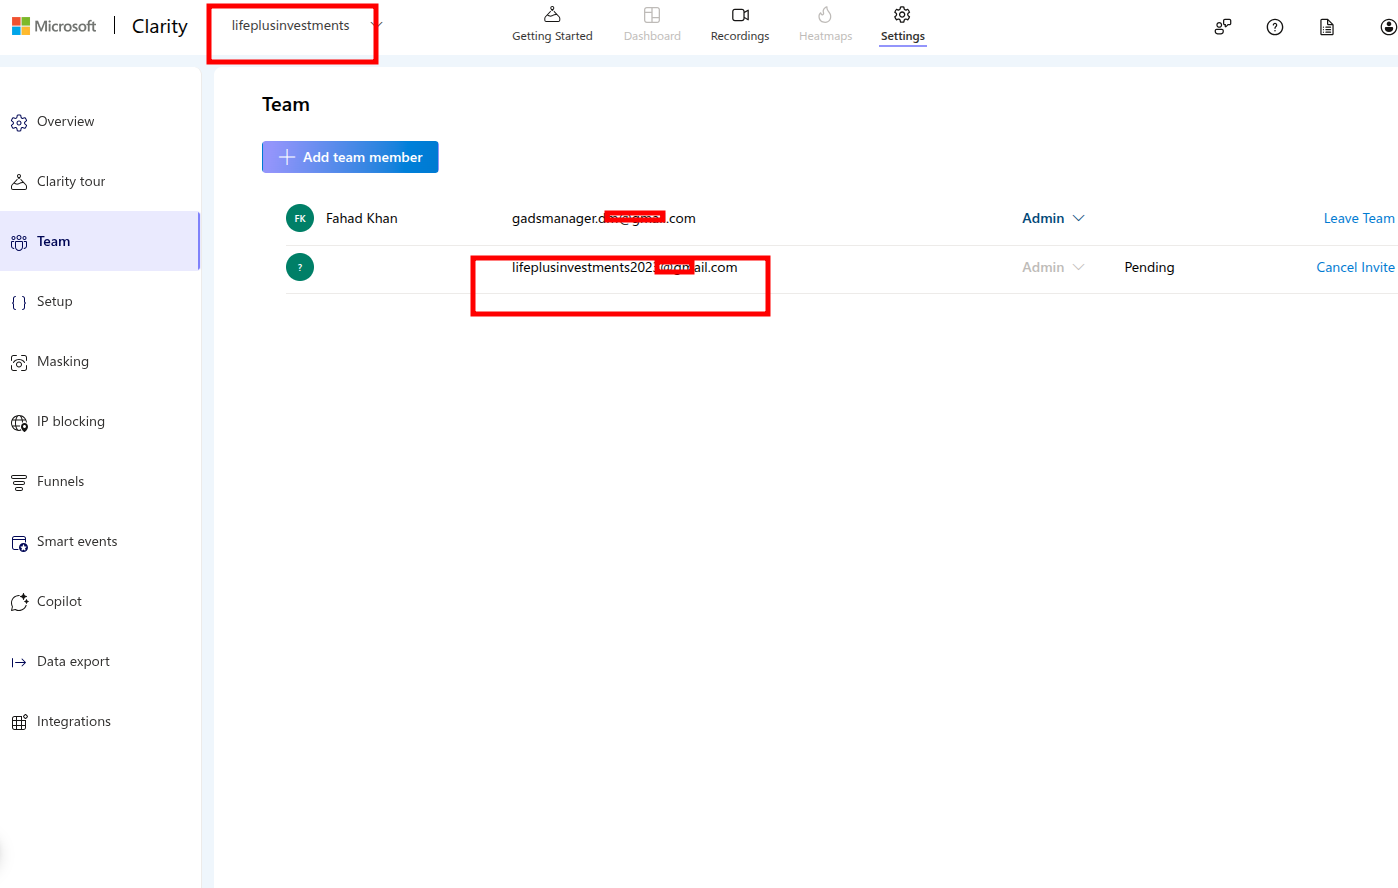Click the Copilot icon in sidebar

click(x=19, y=602)
